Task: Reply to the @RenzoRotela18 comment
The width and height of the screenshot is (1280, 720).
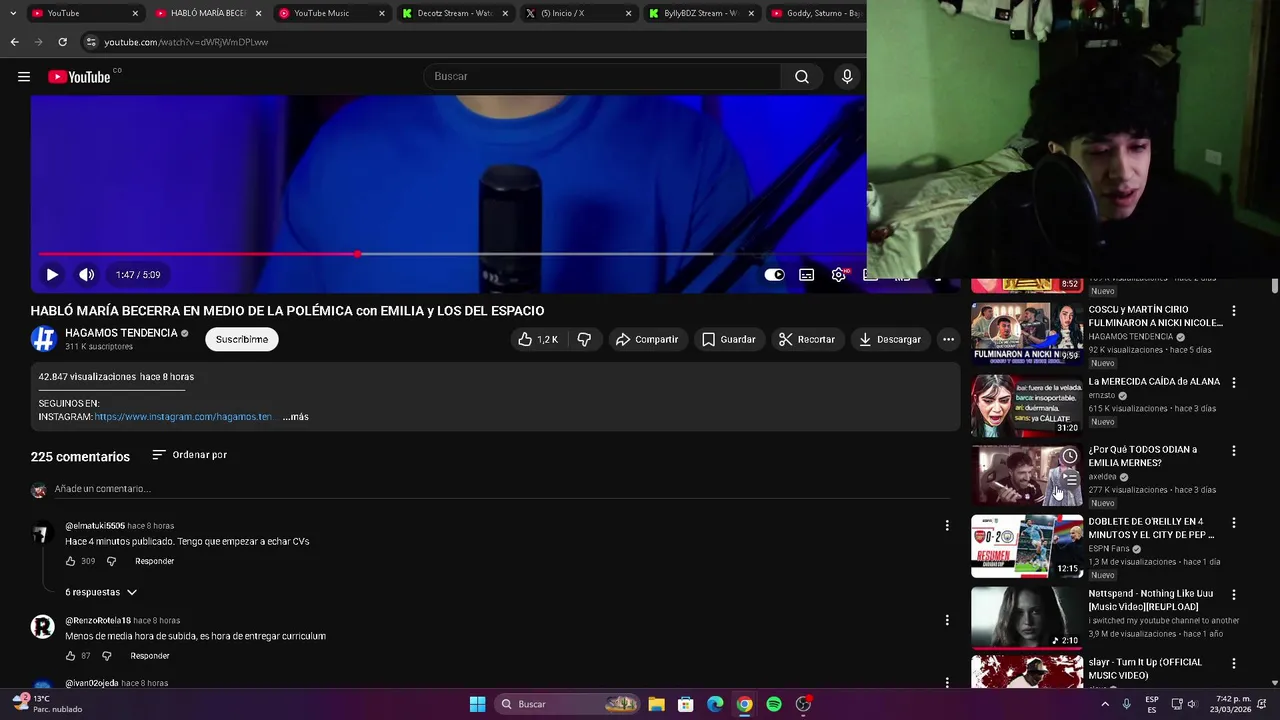Action: point(150,656)
